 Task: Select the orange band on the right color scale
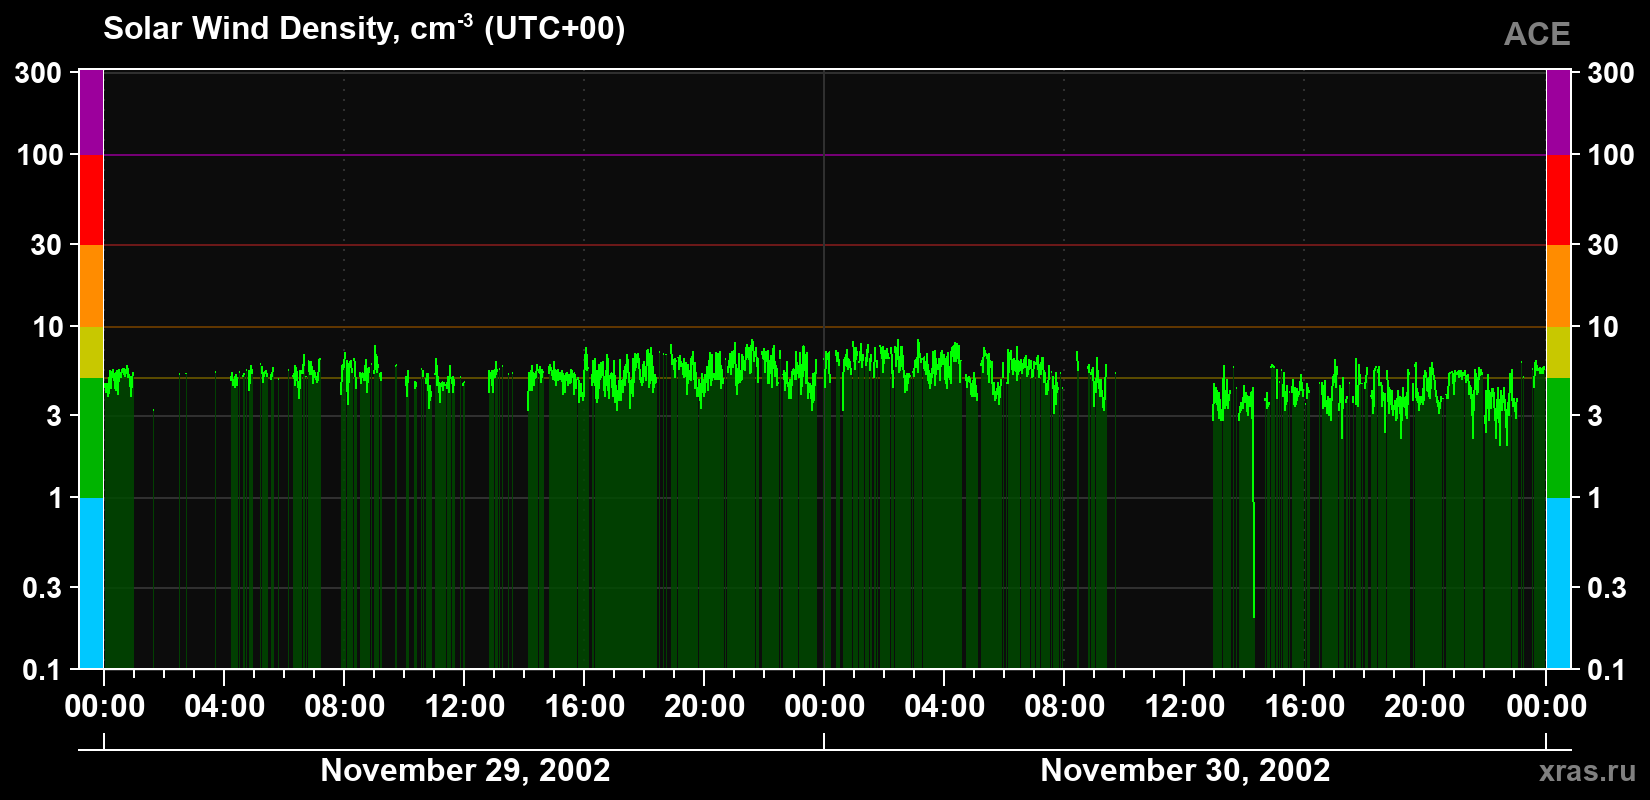tap(1558, 286)
